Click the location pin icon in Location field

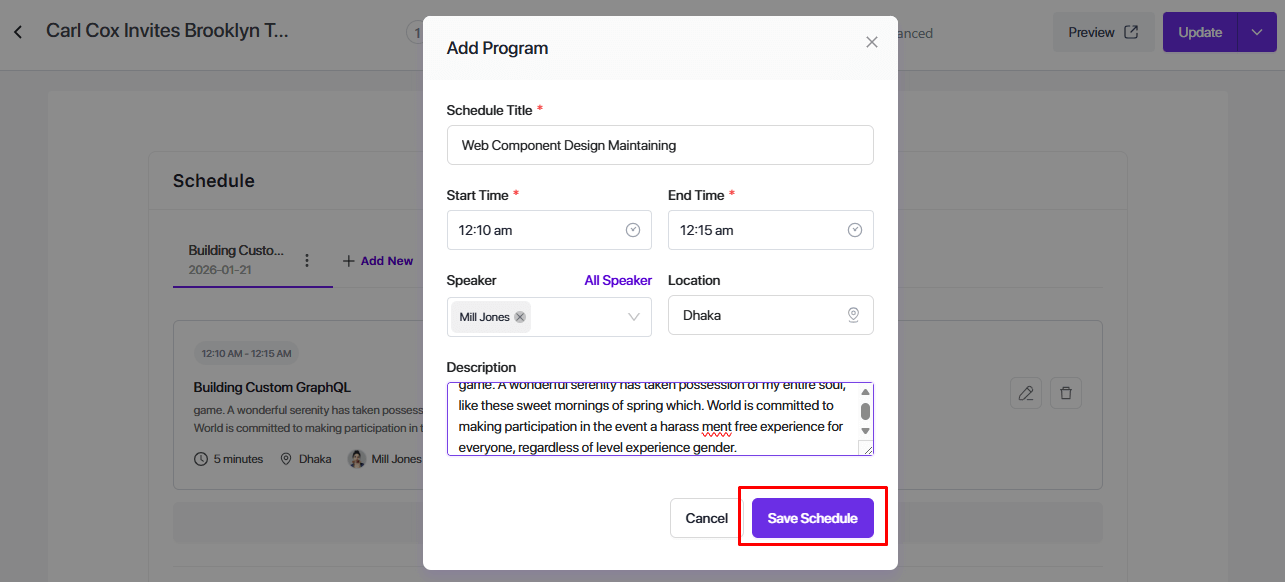(853, 315)
